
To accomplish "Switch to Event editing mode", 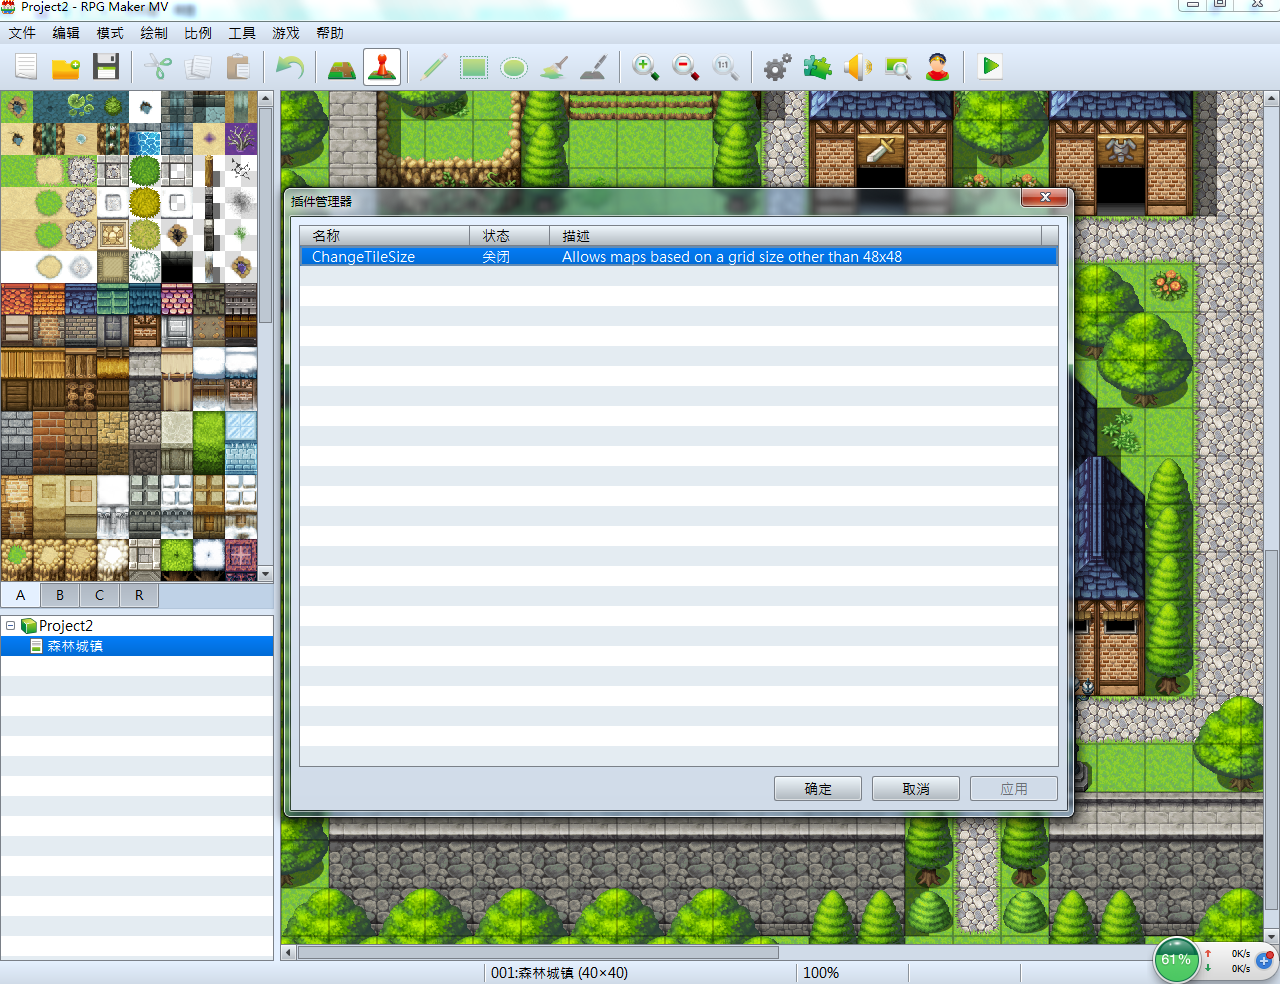I will 382,67.
